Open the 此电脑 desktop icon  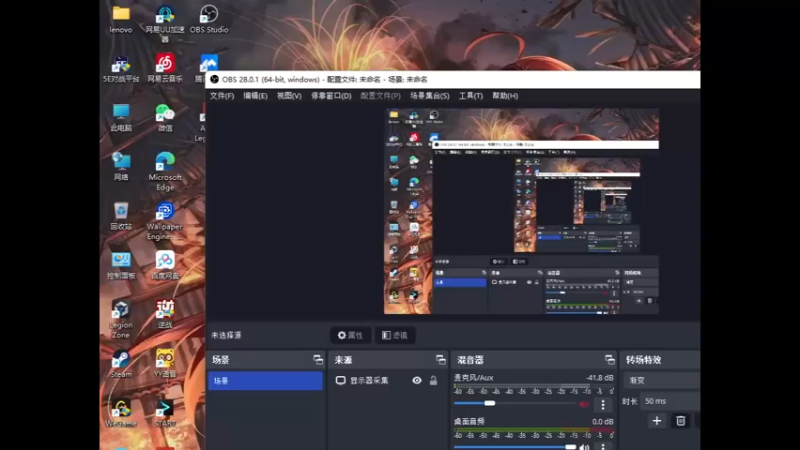point(121,118)
